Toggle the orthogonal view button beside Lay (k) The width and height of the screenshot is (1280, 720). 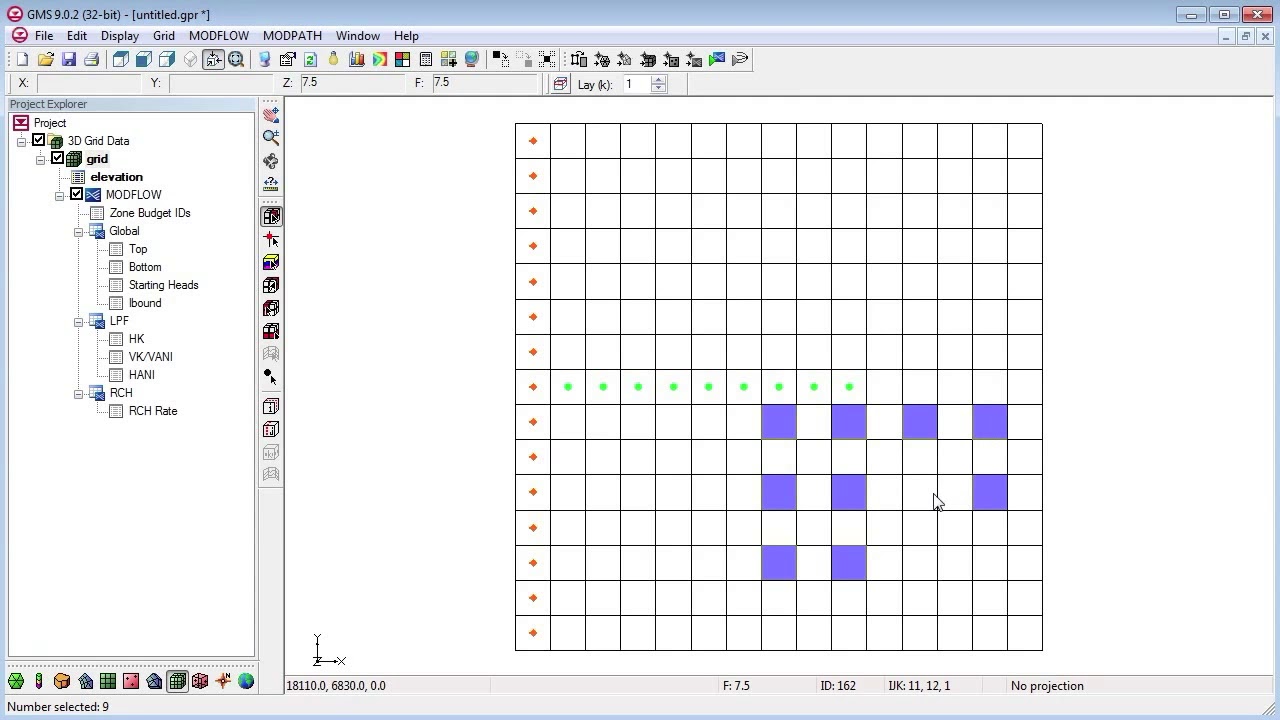point(560,85)
